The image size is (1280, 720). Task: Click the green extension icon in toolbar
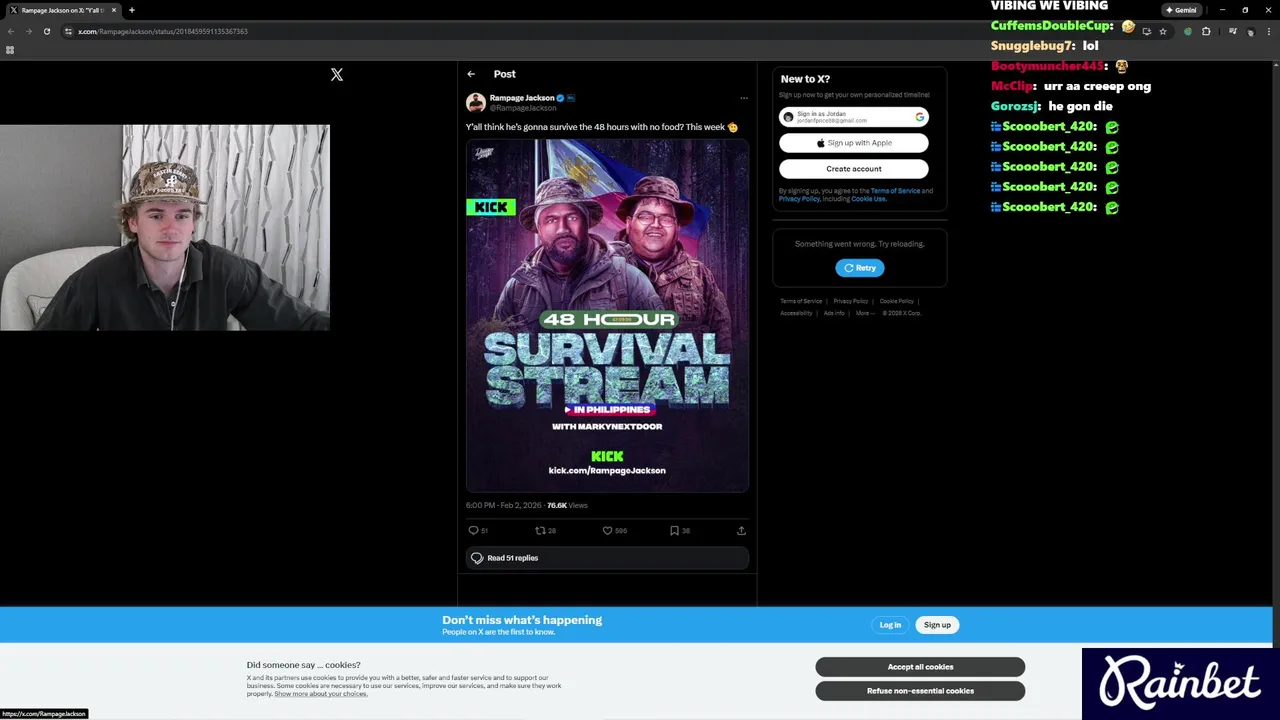coord(1188,31)
